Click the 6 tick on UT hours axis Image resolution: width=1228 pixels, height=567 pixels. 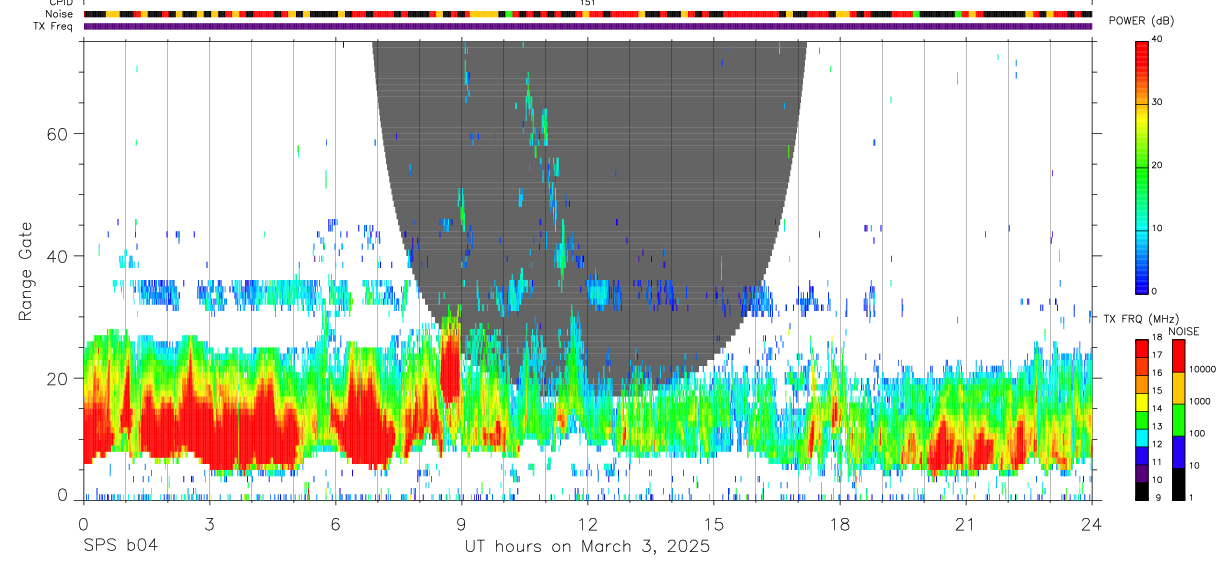[335, 524]
